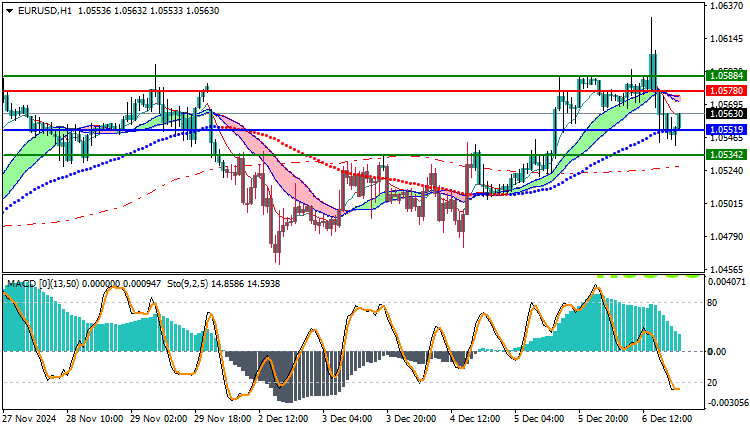Select the 5 Dec 20:00 time axis label
Image resolution: width=750 pixels, height=430 pixels.
pos(604,419)
